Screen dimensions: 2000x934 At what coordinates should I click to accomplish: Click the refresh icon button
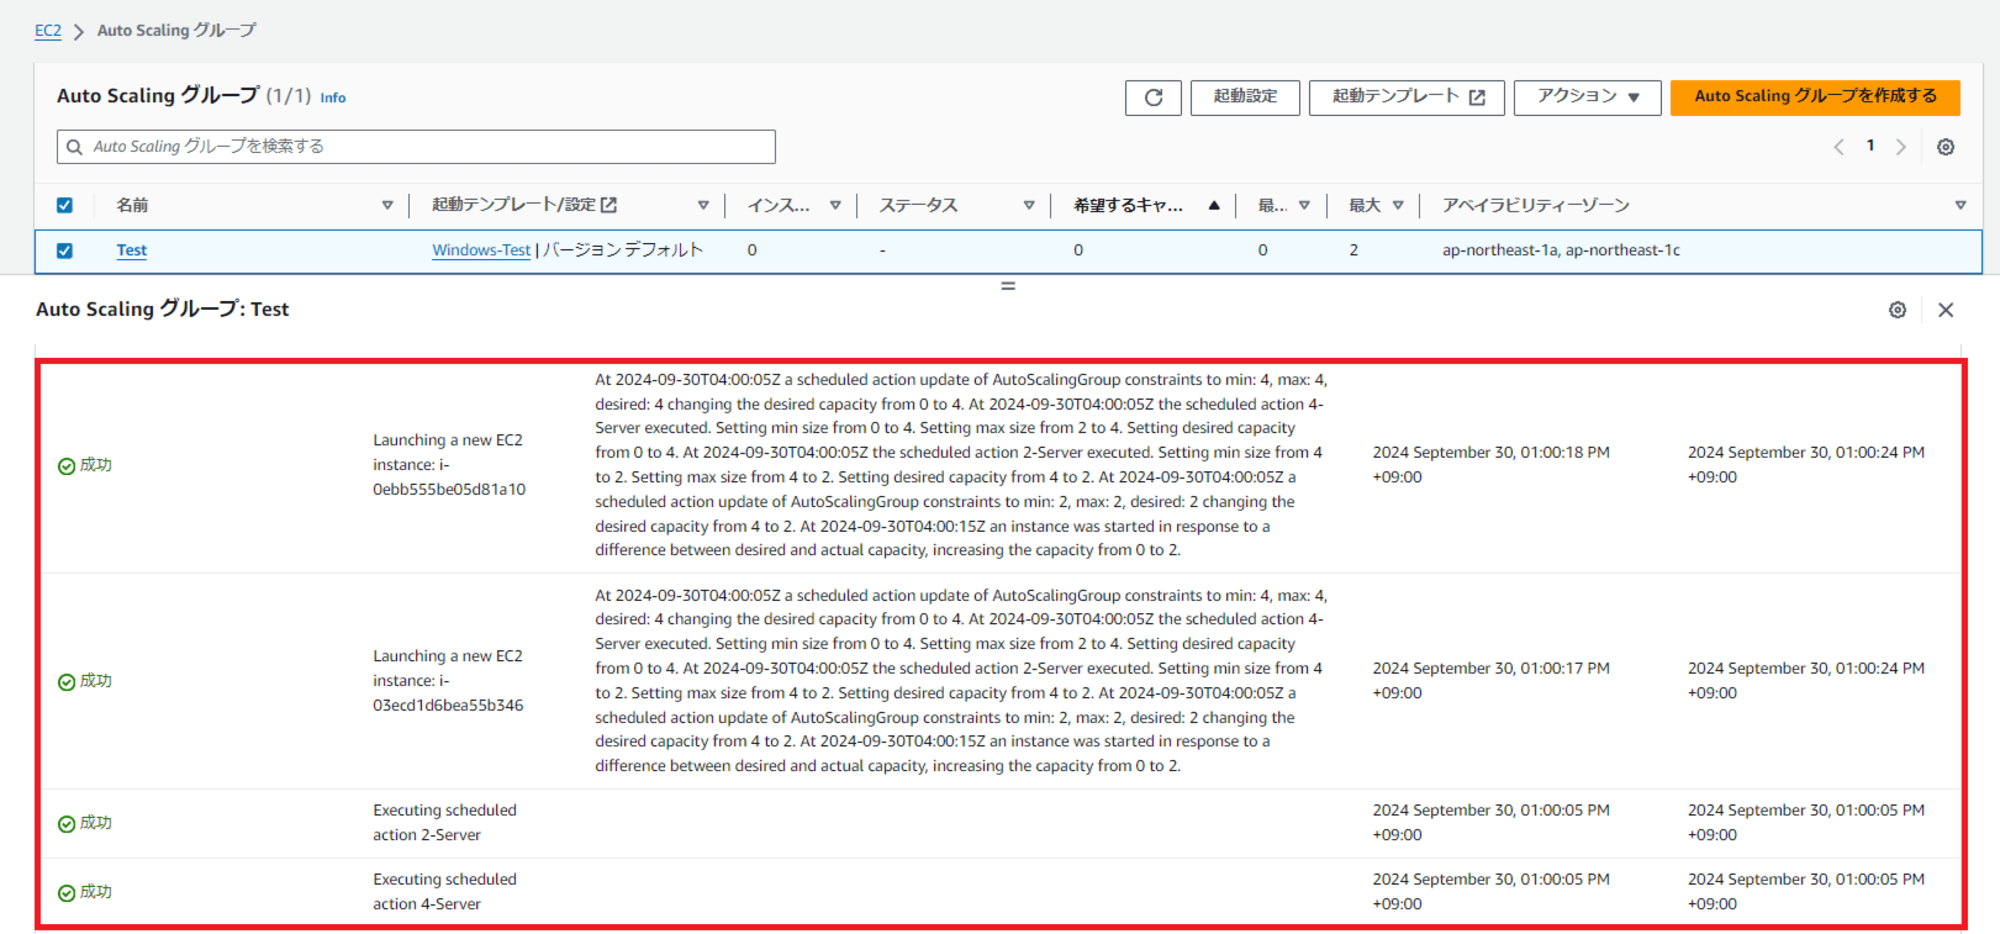(x=1153, y=97)
